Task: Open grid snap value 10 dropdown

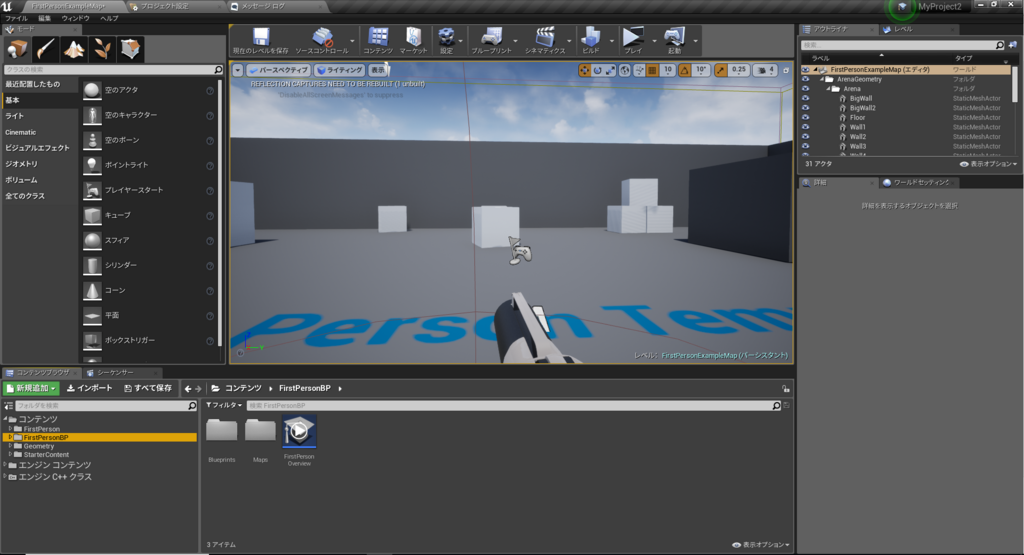Action: pyautogui.click(x=667, y=70)
